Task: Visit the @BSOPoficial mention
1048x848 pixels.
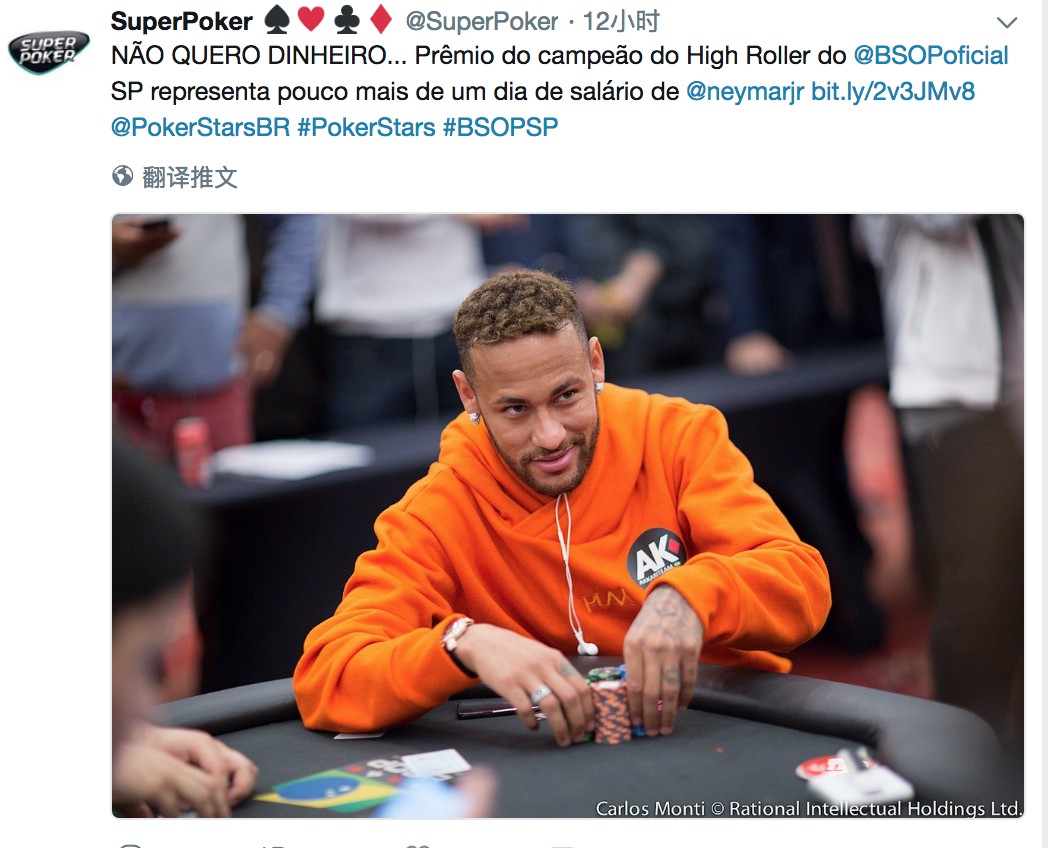Action: coord(930,55)
